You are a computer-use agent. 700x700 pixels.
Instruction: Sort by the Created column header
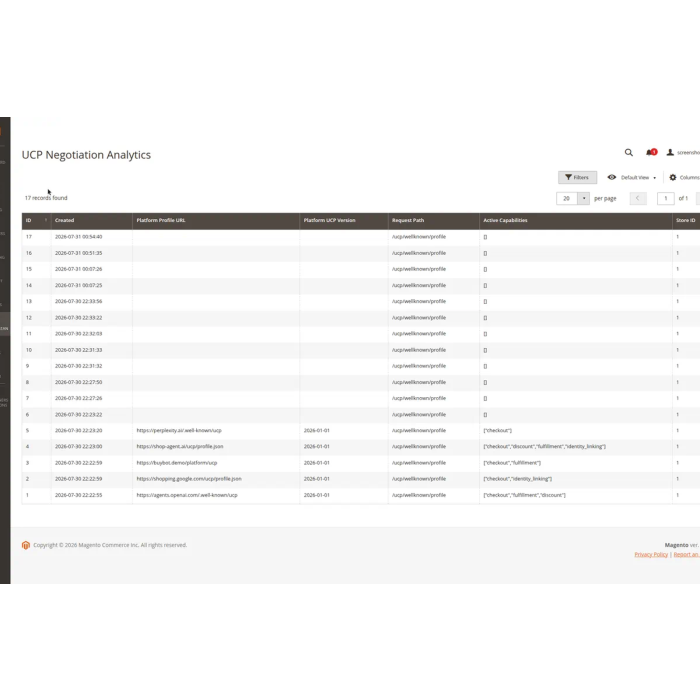[92, 221]
